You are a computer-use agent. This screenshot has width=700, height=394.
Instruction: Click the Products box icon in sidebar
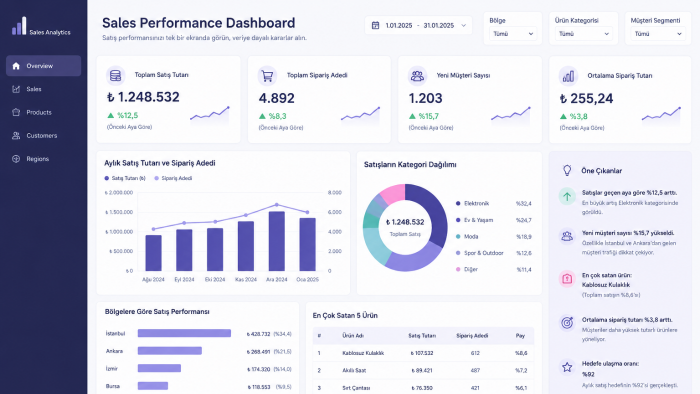tap(16, 112)
